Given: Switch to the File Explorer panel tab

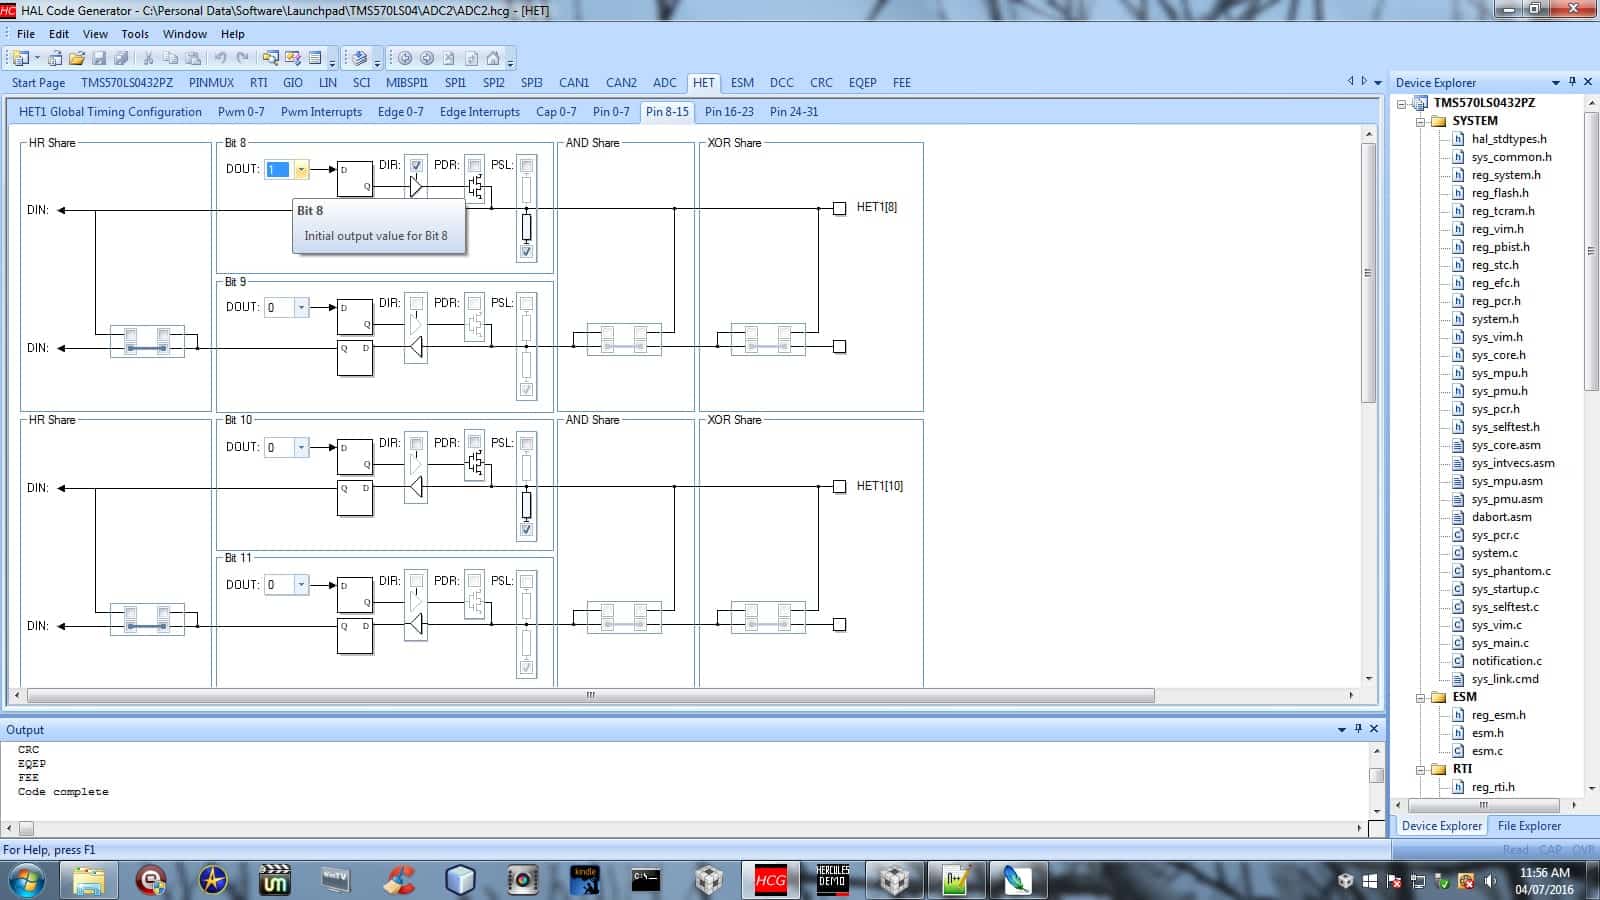Looking at the screenshot, I should point(1528,826).
